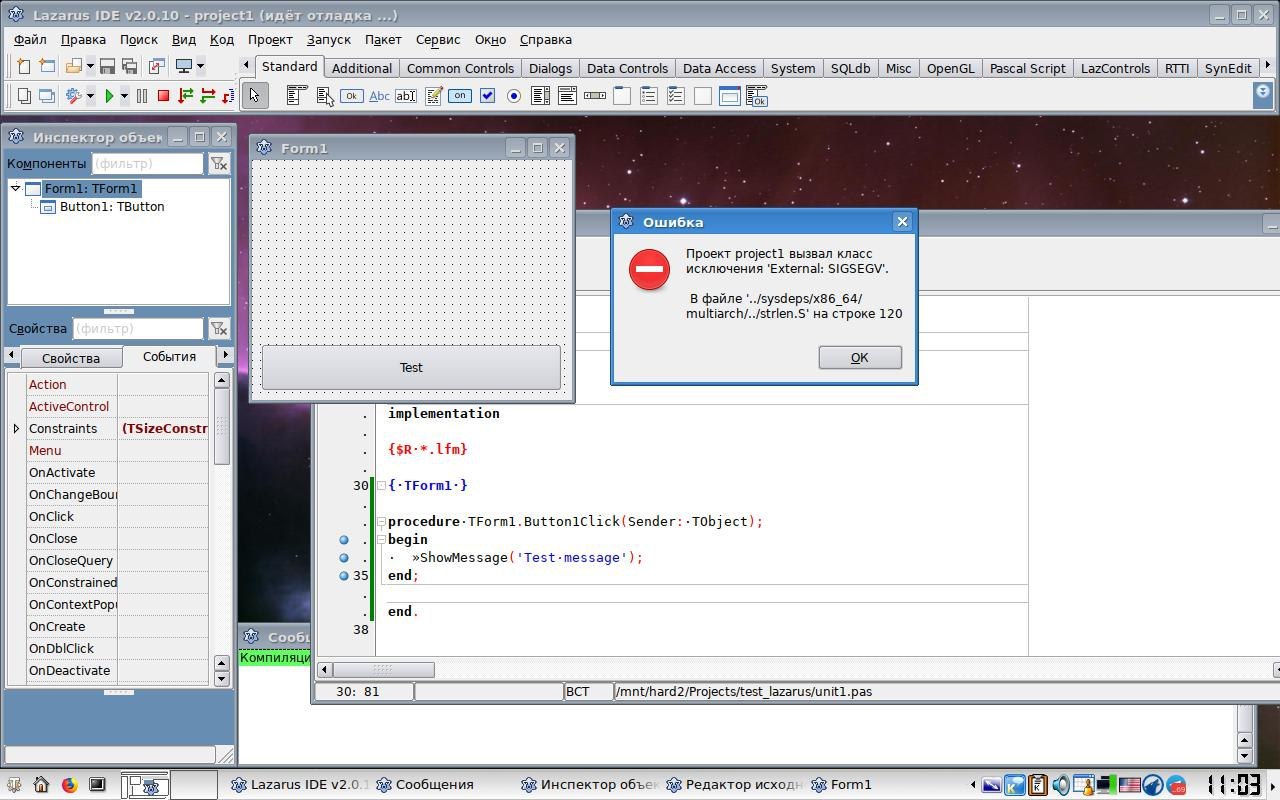This screenshot has height=800, width=1280.
Task: Select the TRadioButton palette component
Action: 514,96
